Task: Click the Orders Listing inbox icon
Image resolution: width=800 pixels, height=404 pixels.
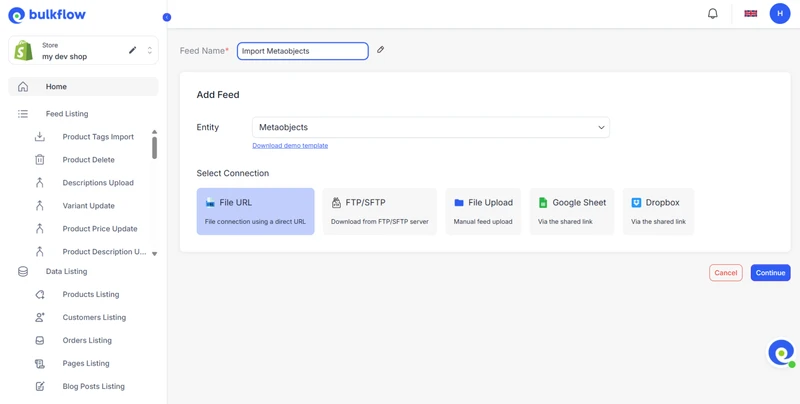Action: (40, 340)
